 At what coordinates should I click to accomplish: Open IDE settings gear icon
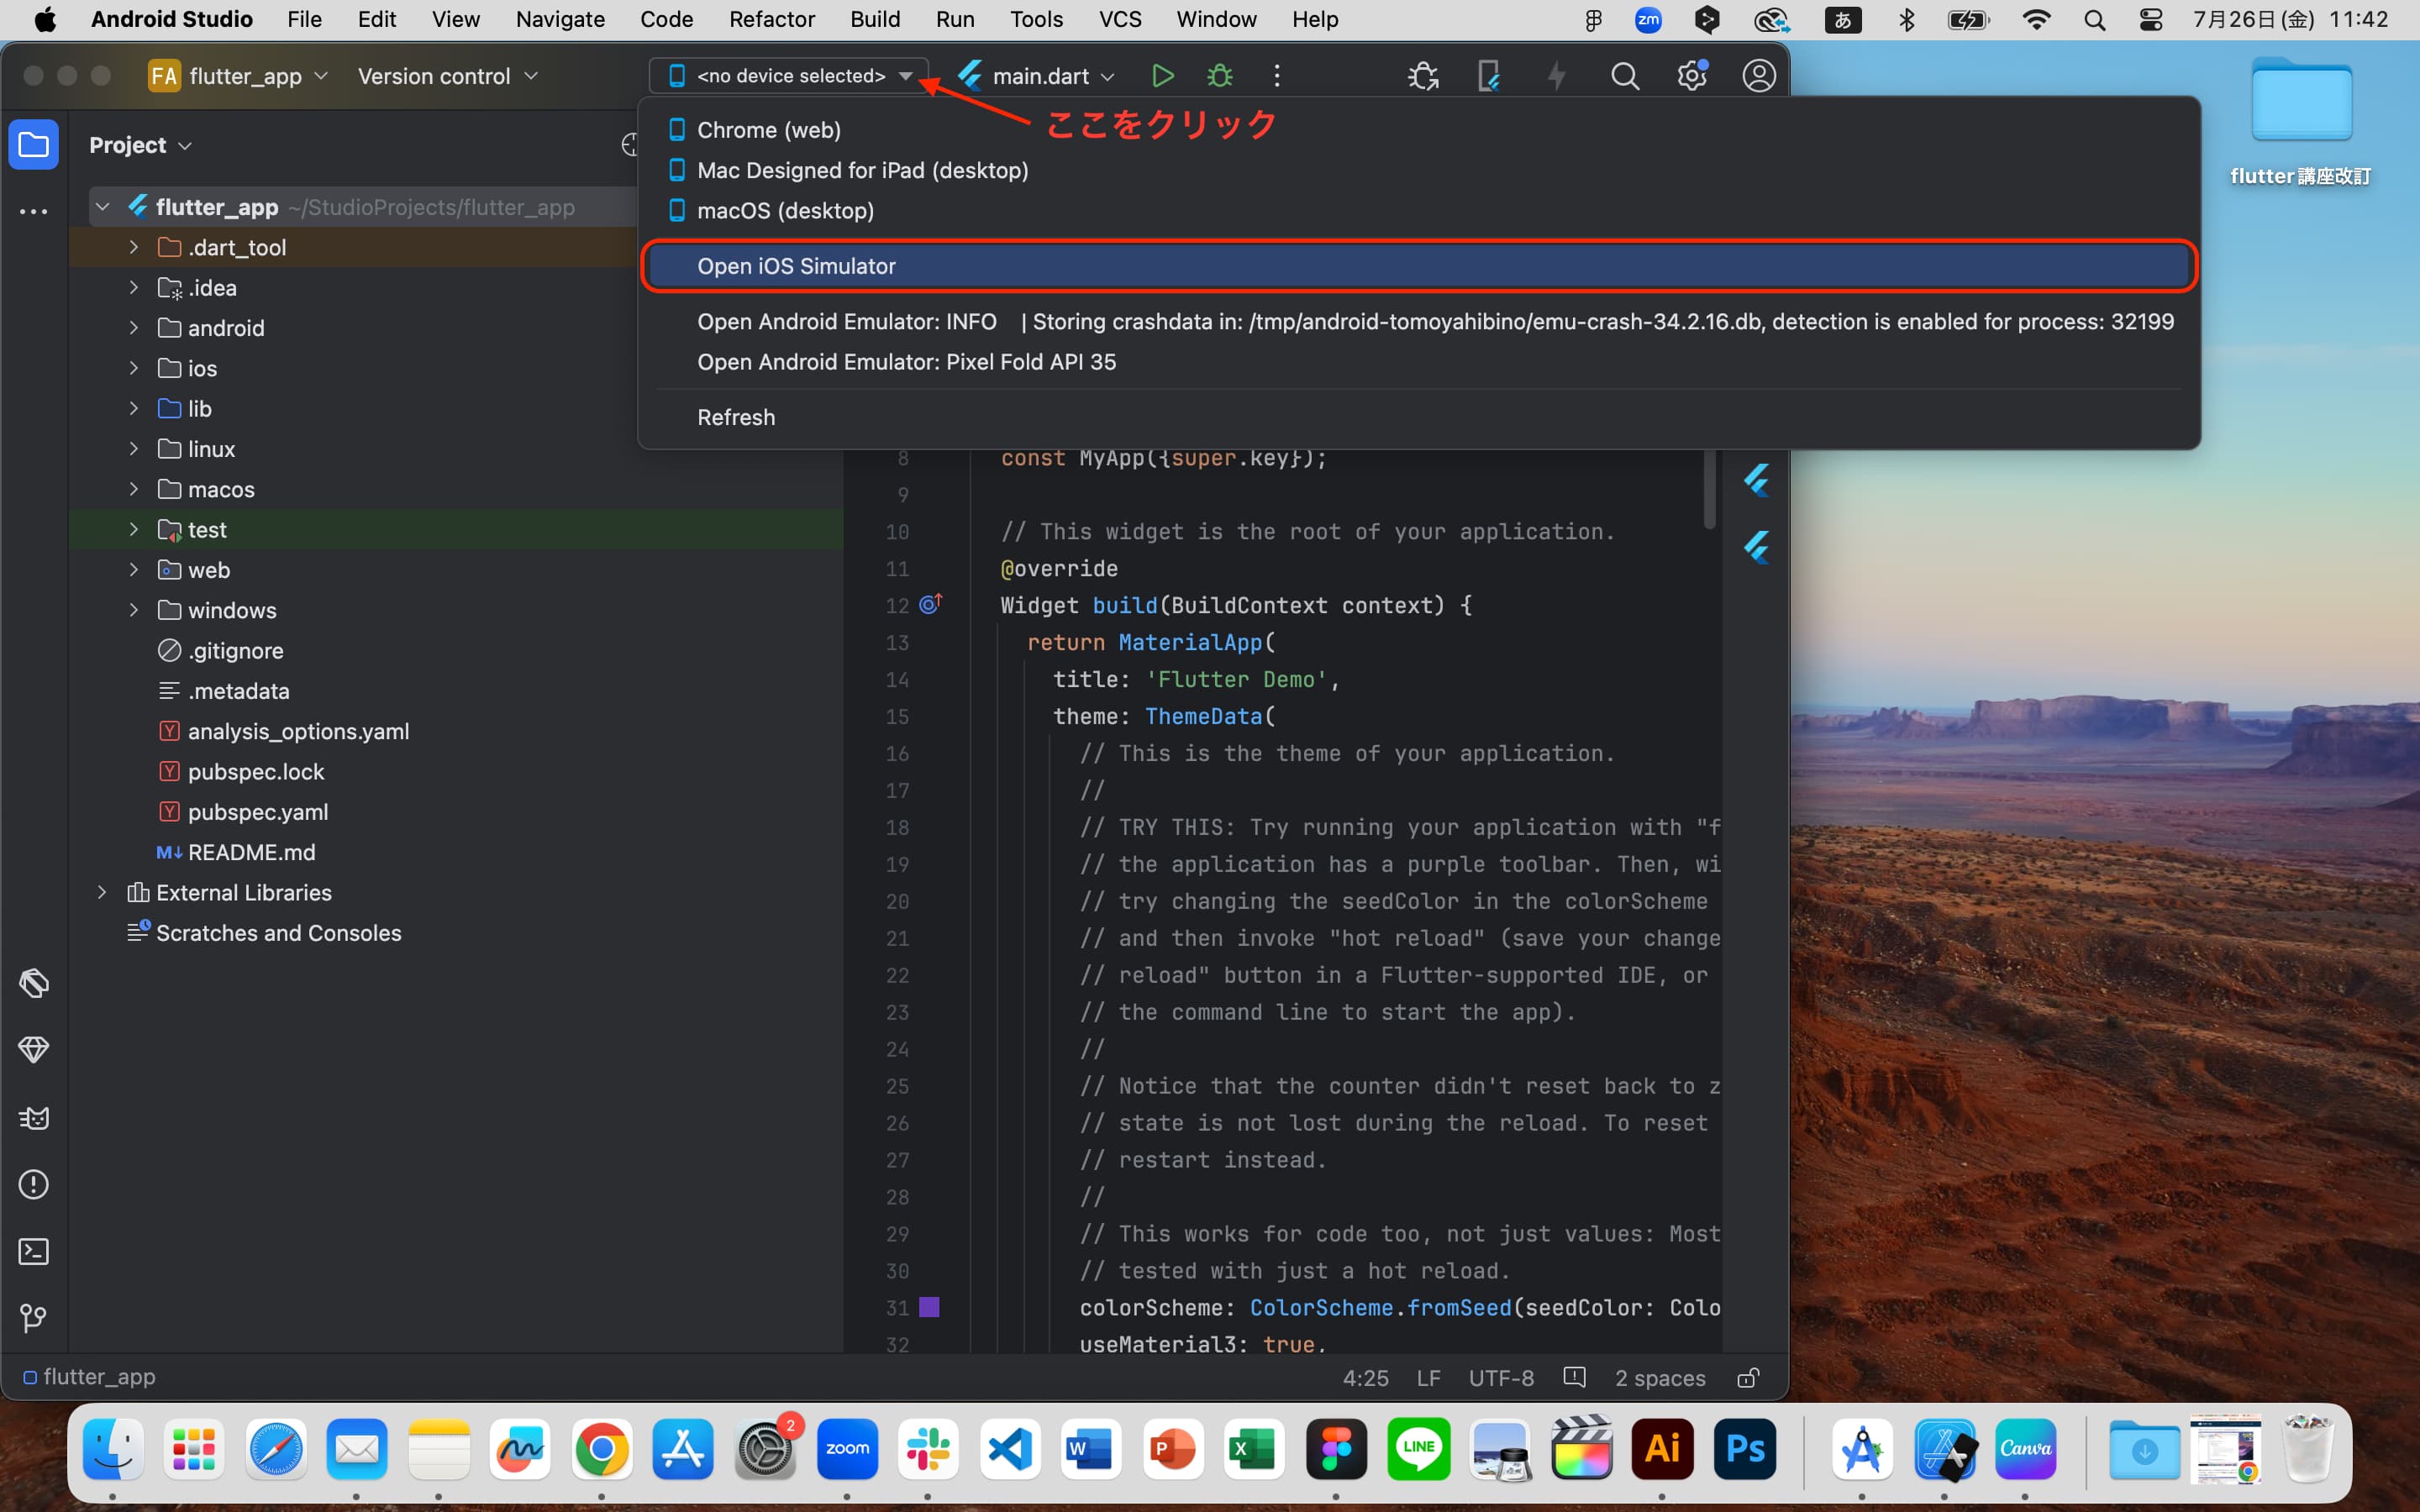point(1692,76)
